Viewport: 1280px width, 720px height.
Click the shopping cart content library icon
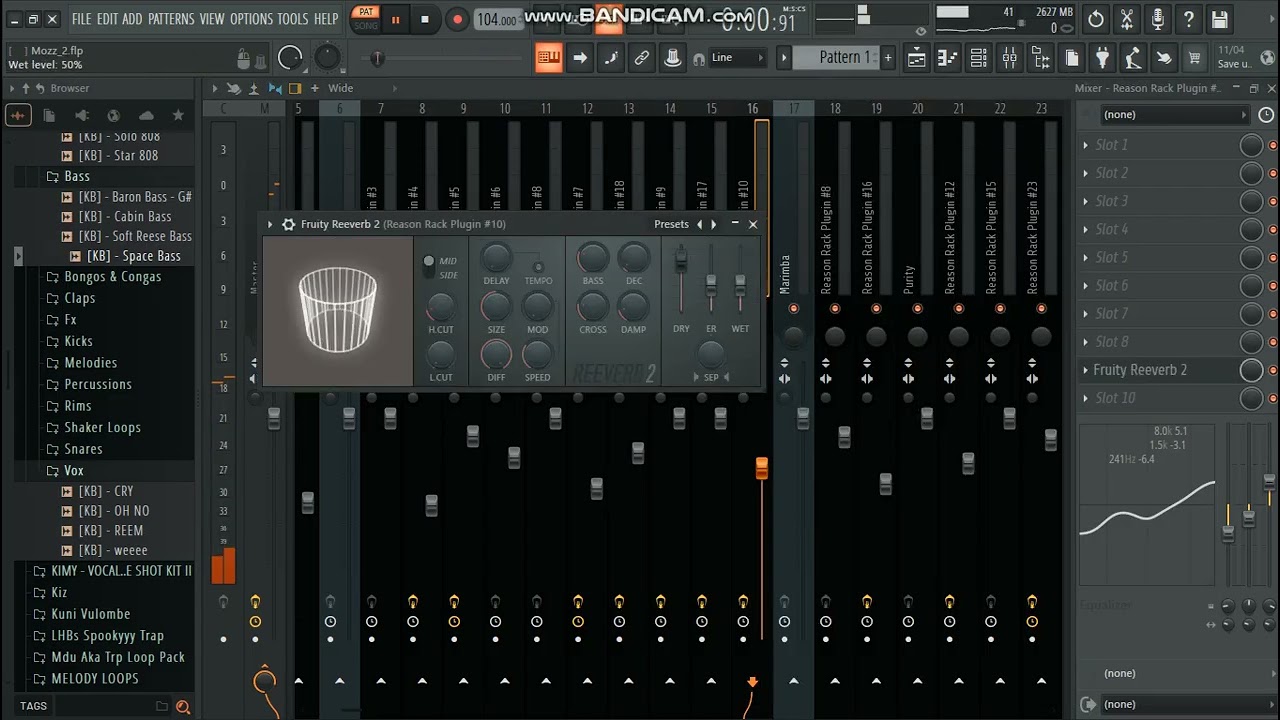point(1195,58)
